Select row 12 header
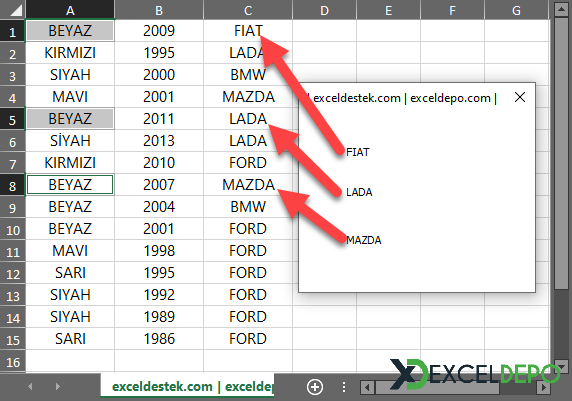572x401 pixels. pos(12,274)
